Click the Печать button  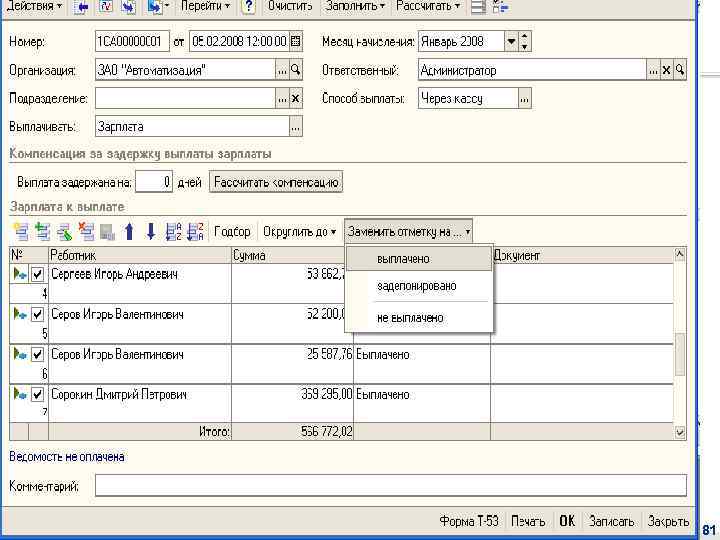[x=528, y=521]
